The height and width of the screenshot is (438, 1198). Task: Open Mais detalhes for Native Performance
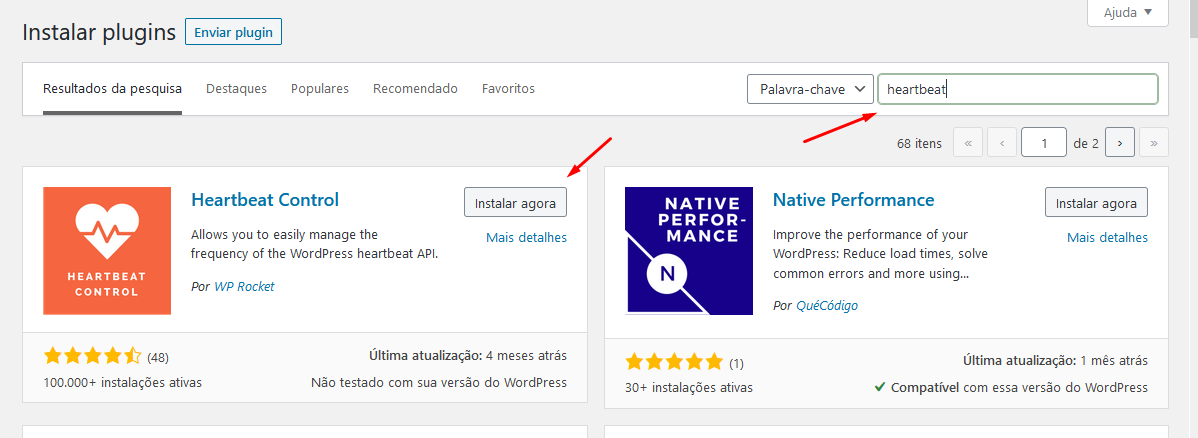click(x=1107, y=238)
